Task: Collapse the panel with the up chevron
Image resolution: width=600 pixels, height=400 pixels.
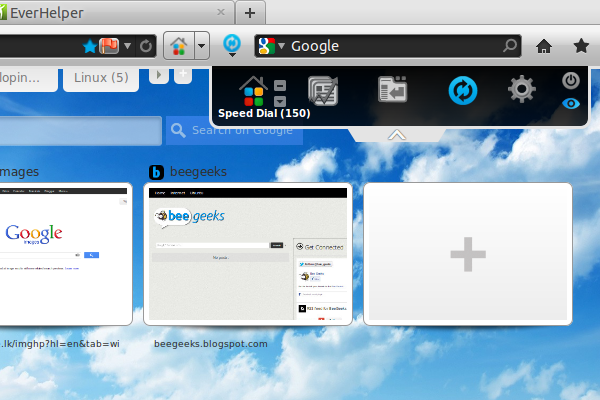Action: [x=396, y=135]
